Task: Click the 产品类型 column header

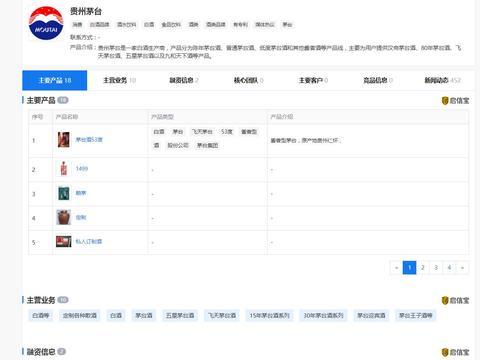Action: coord(162,117)
